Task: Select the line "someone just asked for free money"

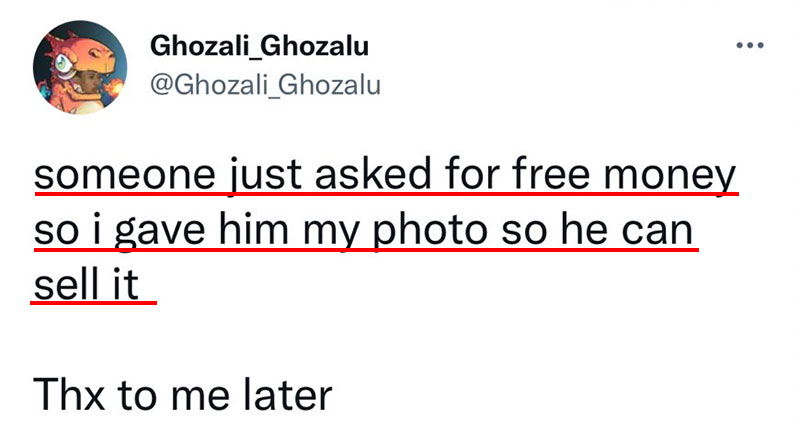Action: click(x=385, y=174)
